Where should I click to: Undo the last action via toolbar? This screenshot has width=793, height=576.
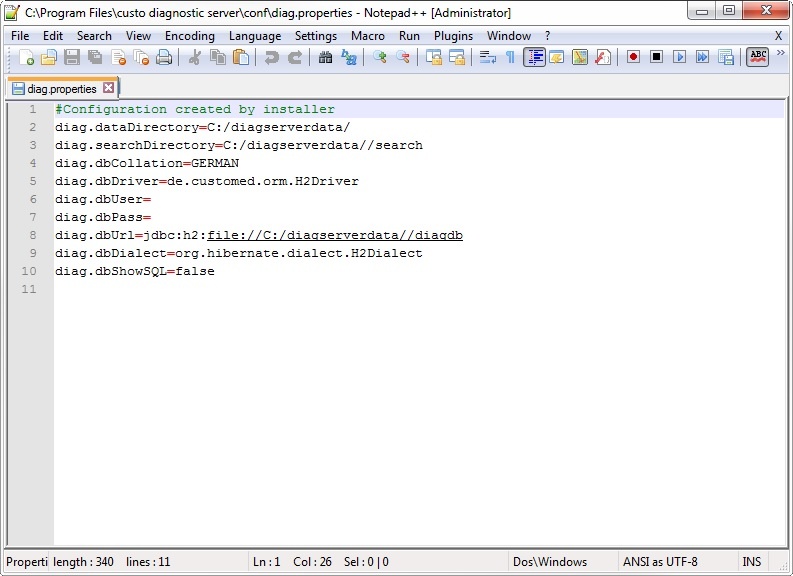[272, 57]
